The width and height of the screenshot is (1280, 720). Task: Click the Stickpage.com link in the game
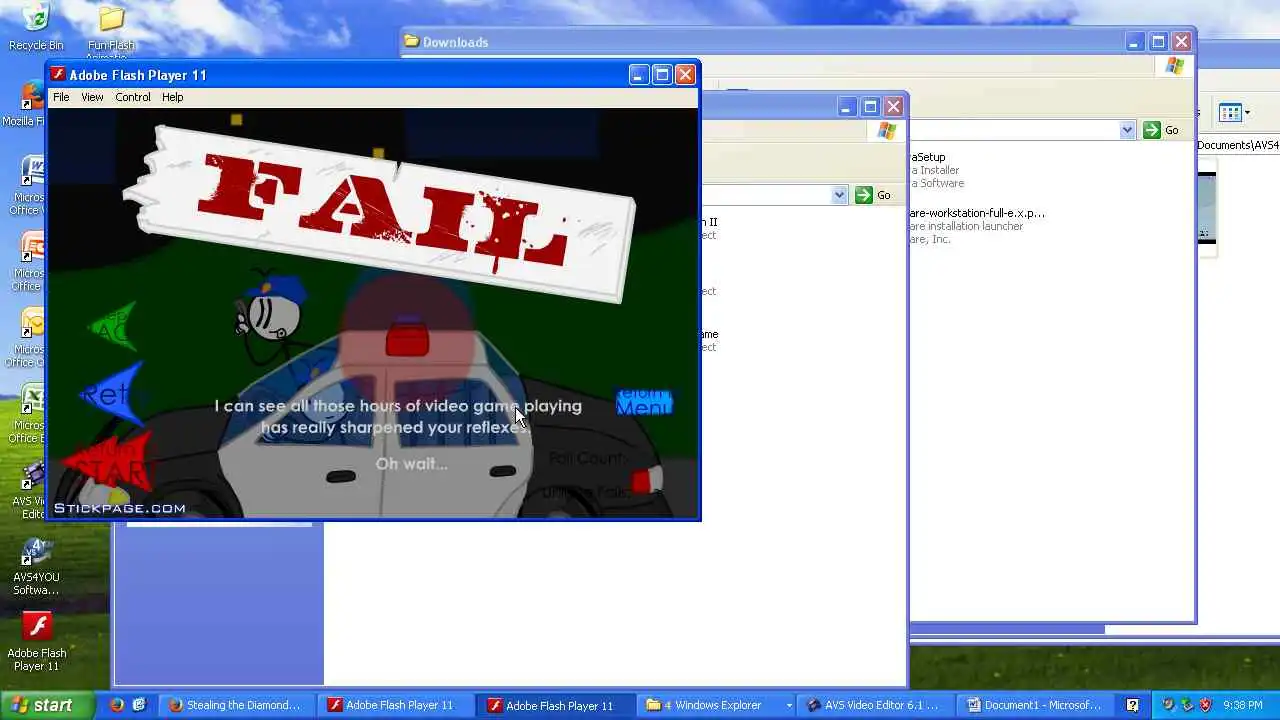[119, 508]
